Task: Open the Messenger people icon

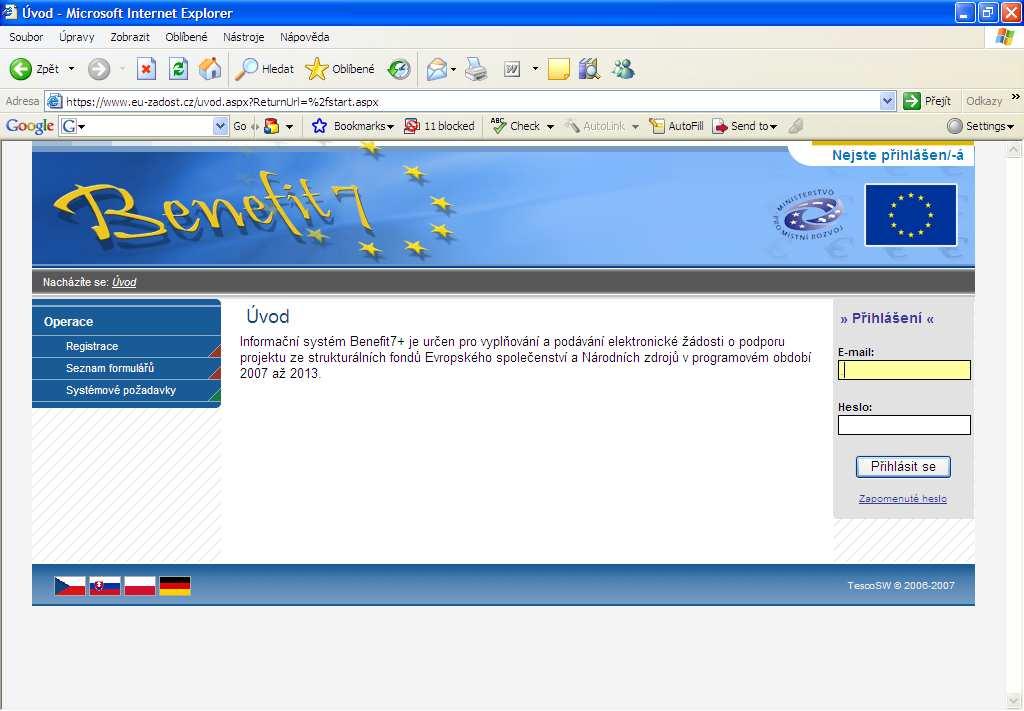Action: [623, 69]
